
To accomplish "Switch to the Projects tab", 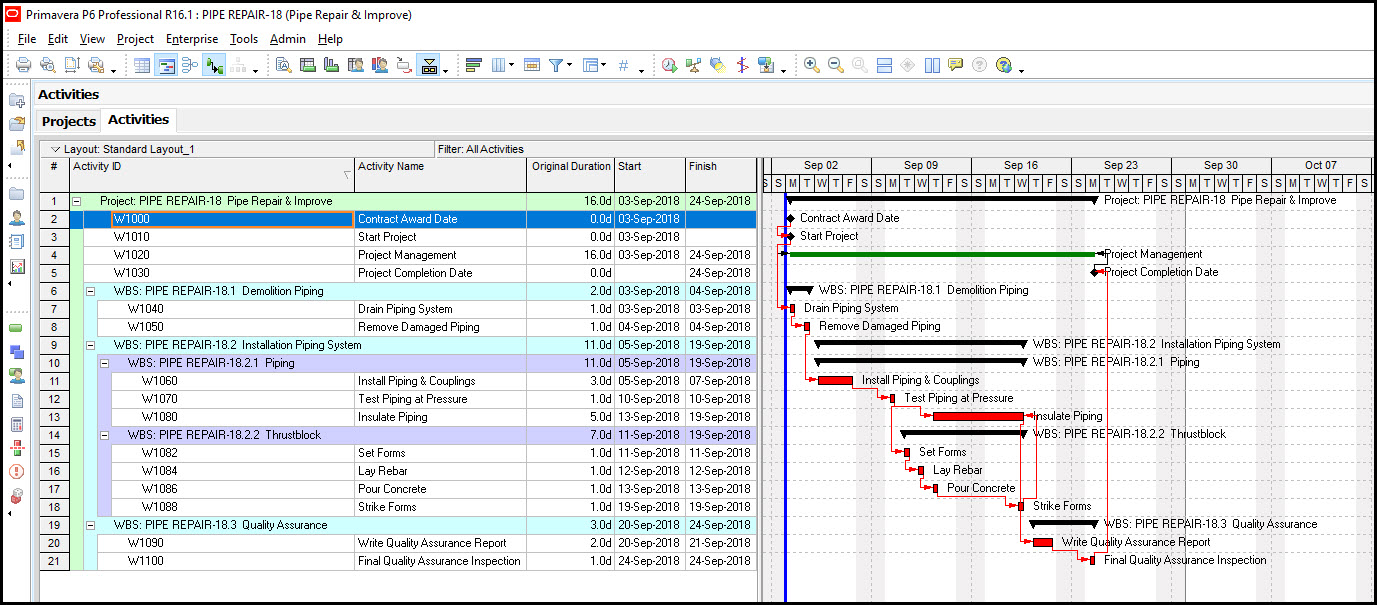I will 68,120.
